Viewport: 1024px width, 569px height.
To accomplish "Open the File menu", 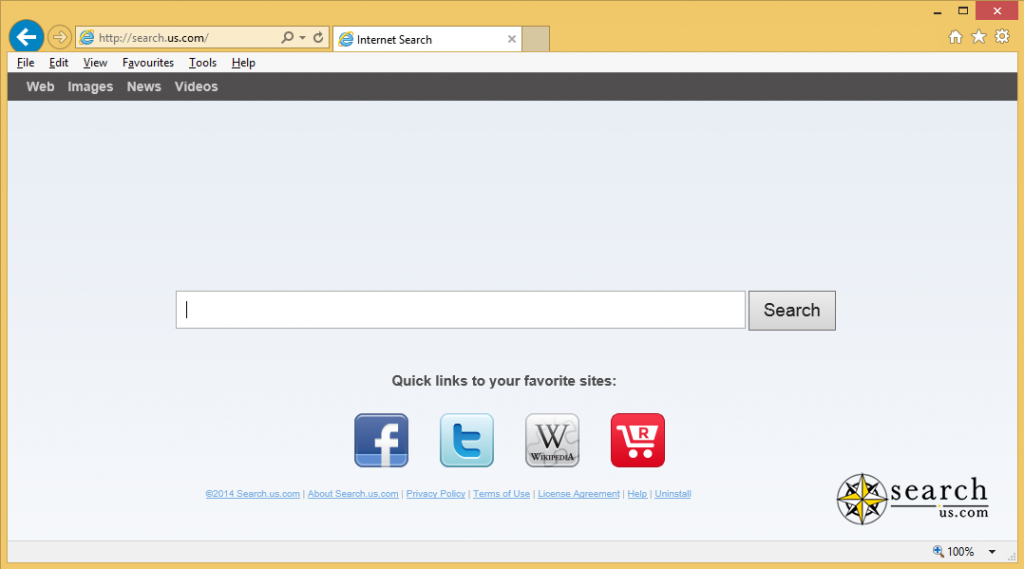I will point(25,63).
